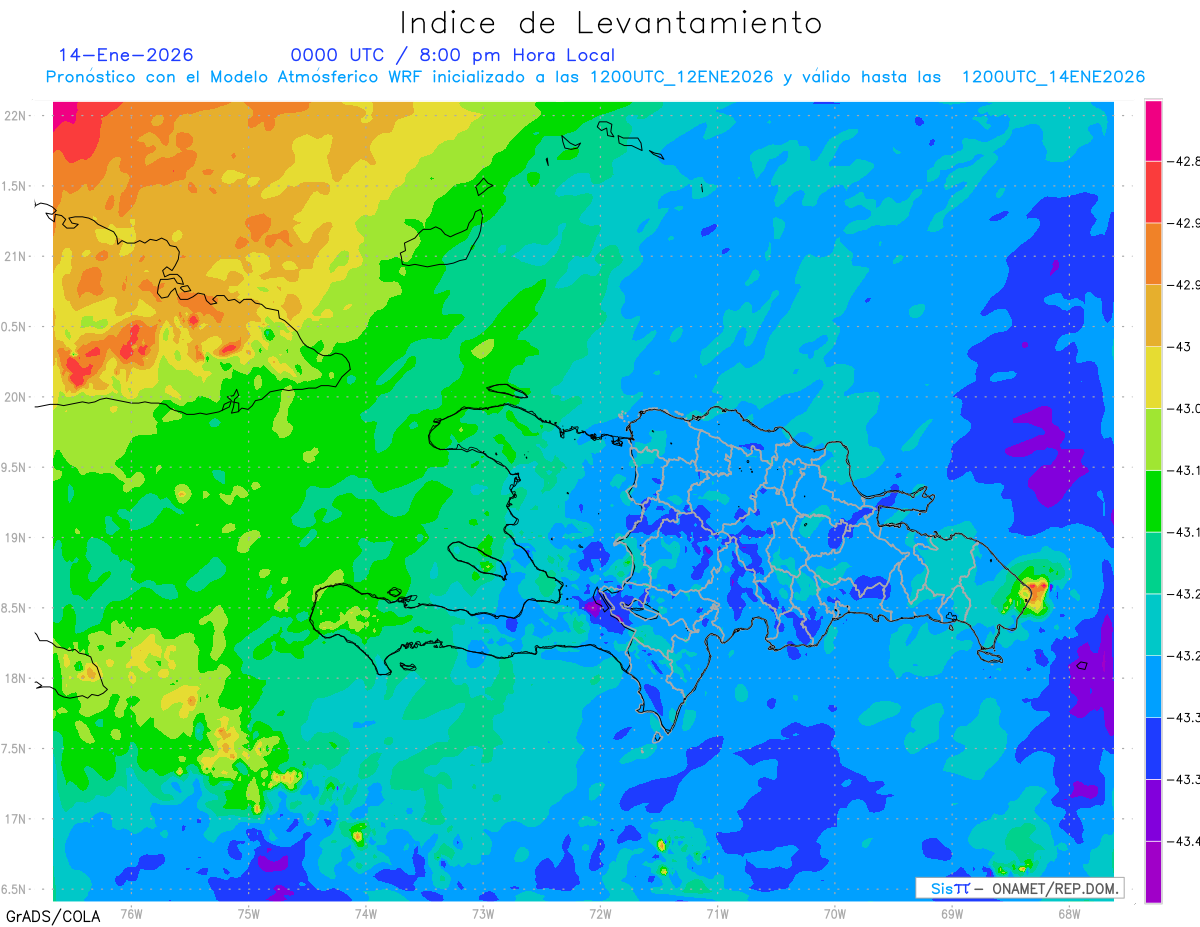This screenshot has height=927, width=1200.
Task: Click the "-43.0" legend value
Action: (x=1185, y=408)
